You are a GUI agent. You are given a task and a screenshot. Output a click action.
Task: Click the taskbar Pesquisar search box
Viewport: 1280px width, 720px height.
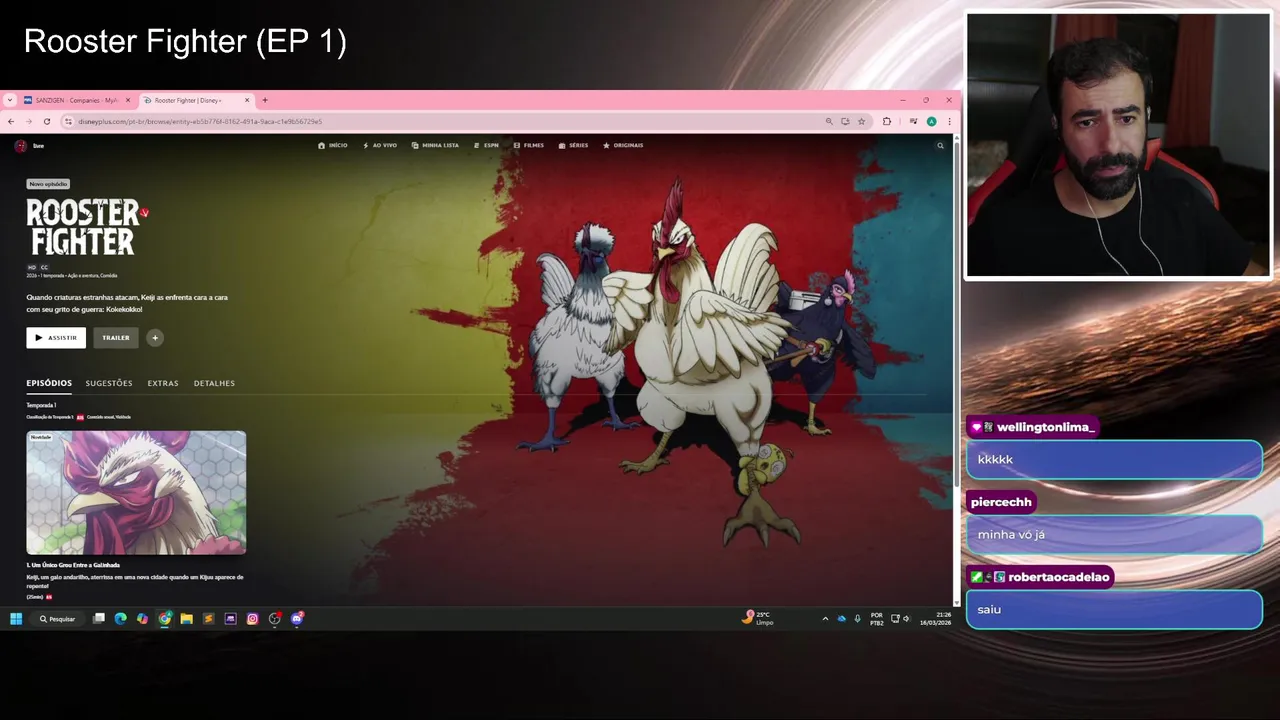(x=58, y=619)
